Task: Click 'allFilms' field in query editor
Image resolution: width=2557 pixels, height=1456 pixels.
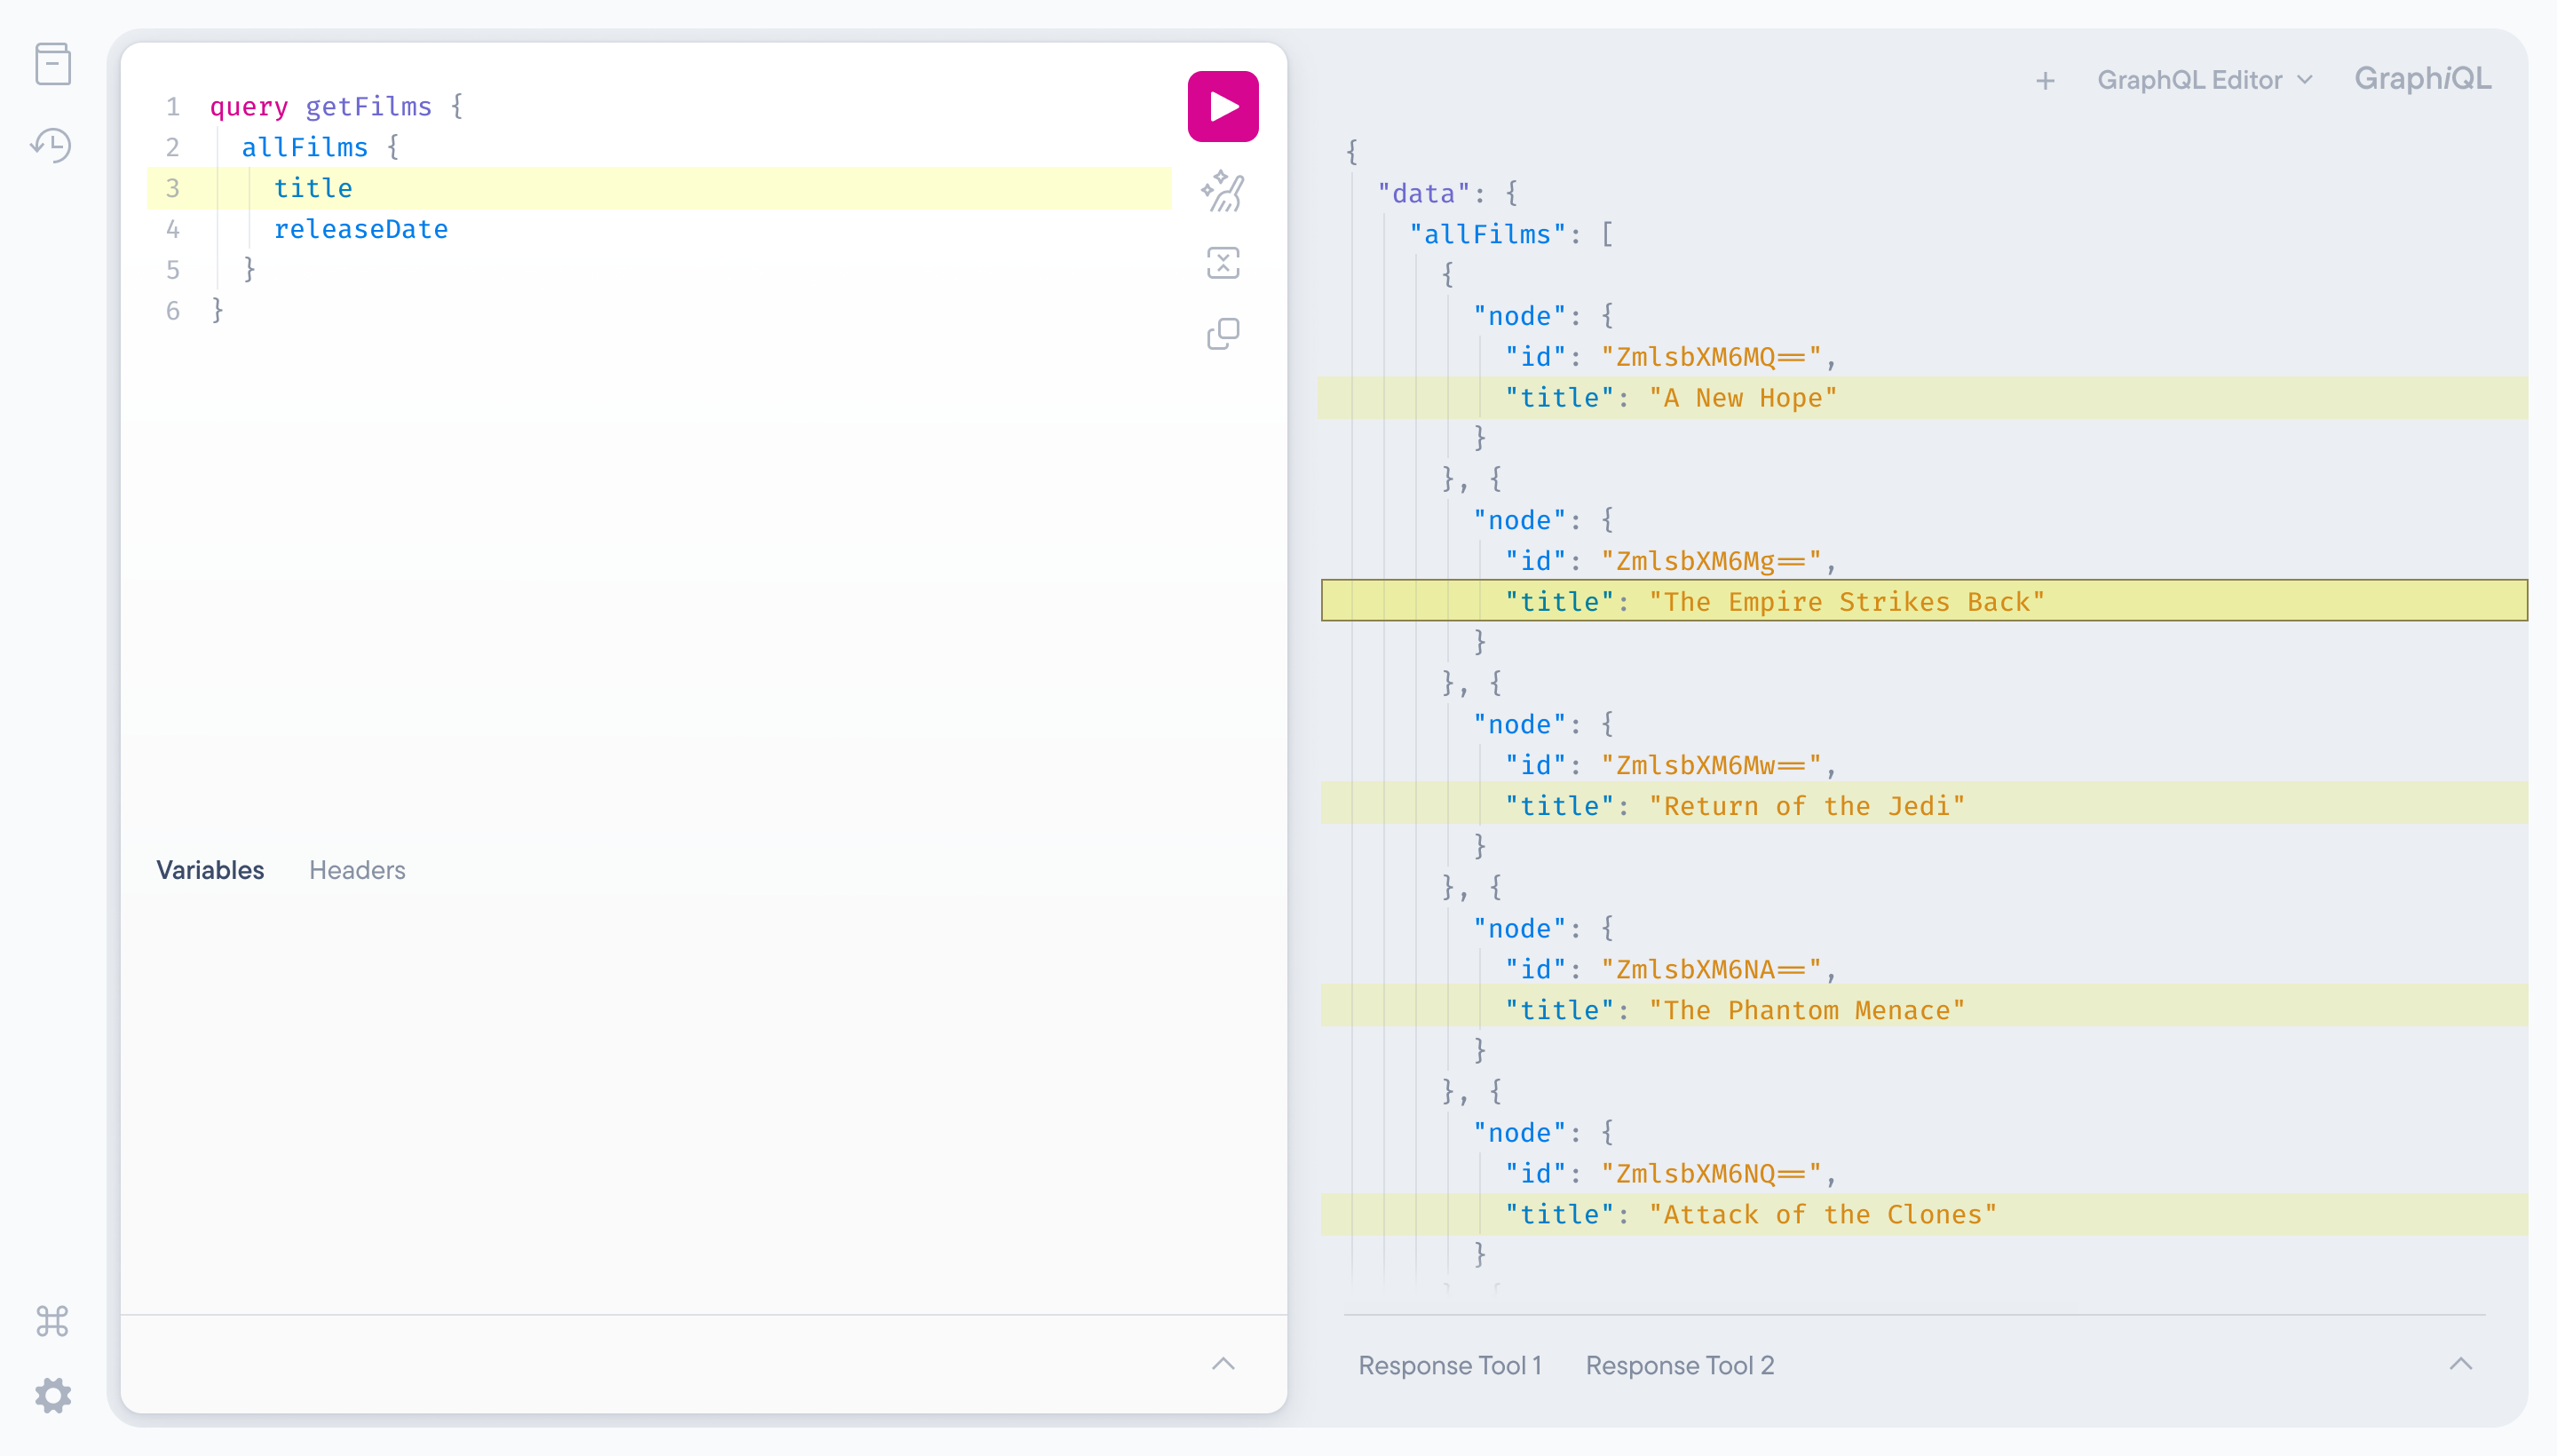Action: pos(305,147)
